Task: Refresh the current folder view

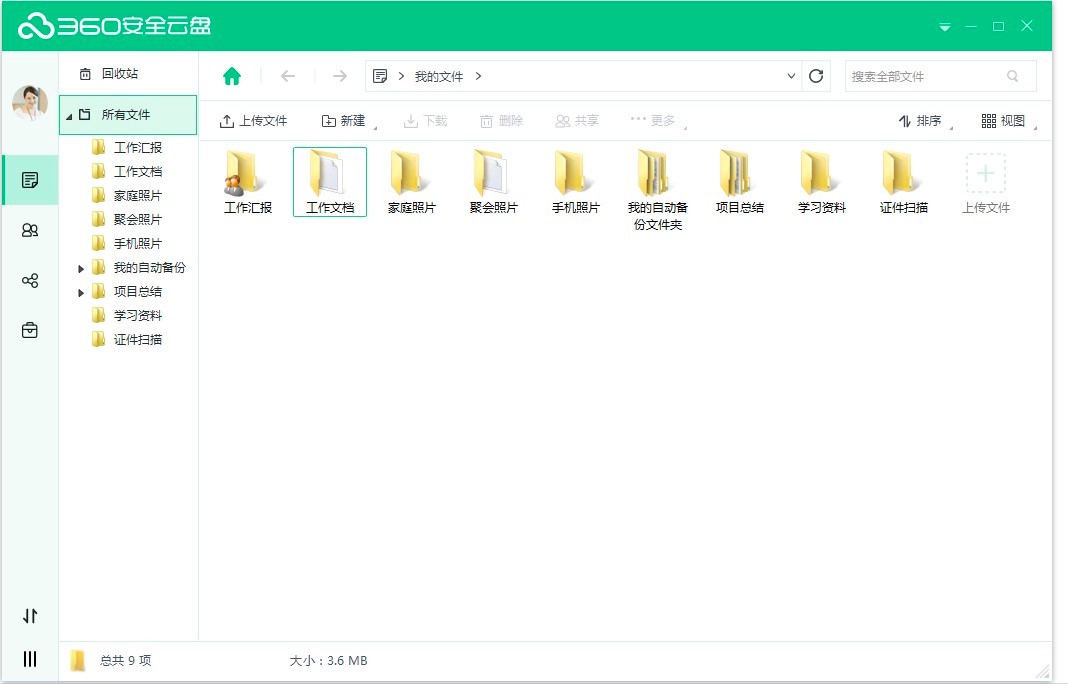Action: (817, 75)
